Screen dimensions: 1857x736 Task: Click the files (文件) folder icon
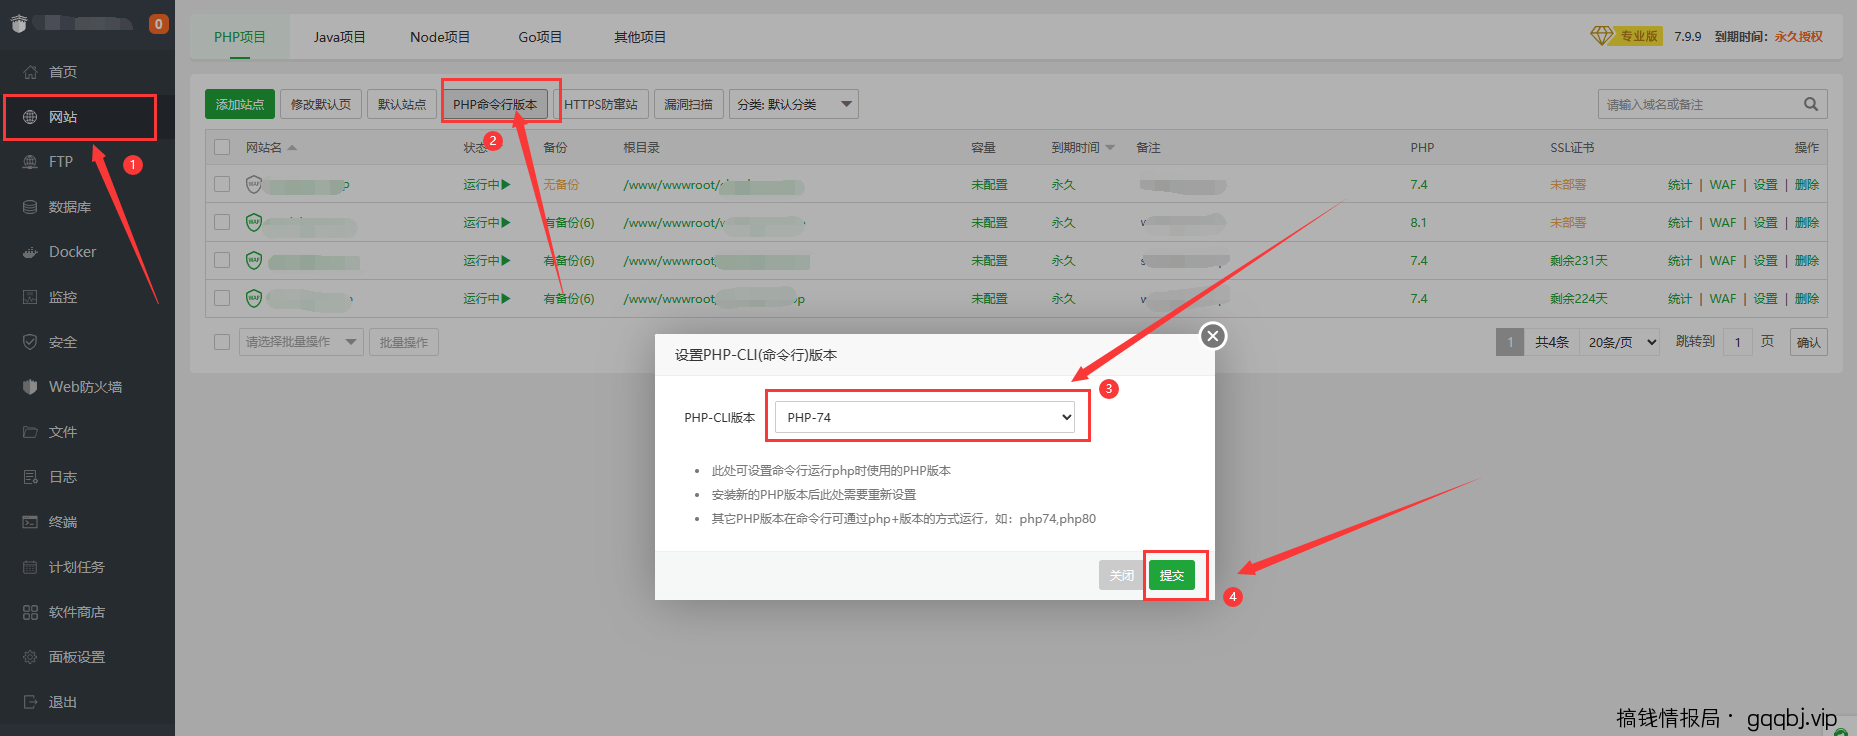pyautogui.click(x=30, y=432)
